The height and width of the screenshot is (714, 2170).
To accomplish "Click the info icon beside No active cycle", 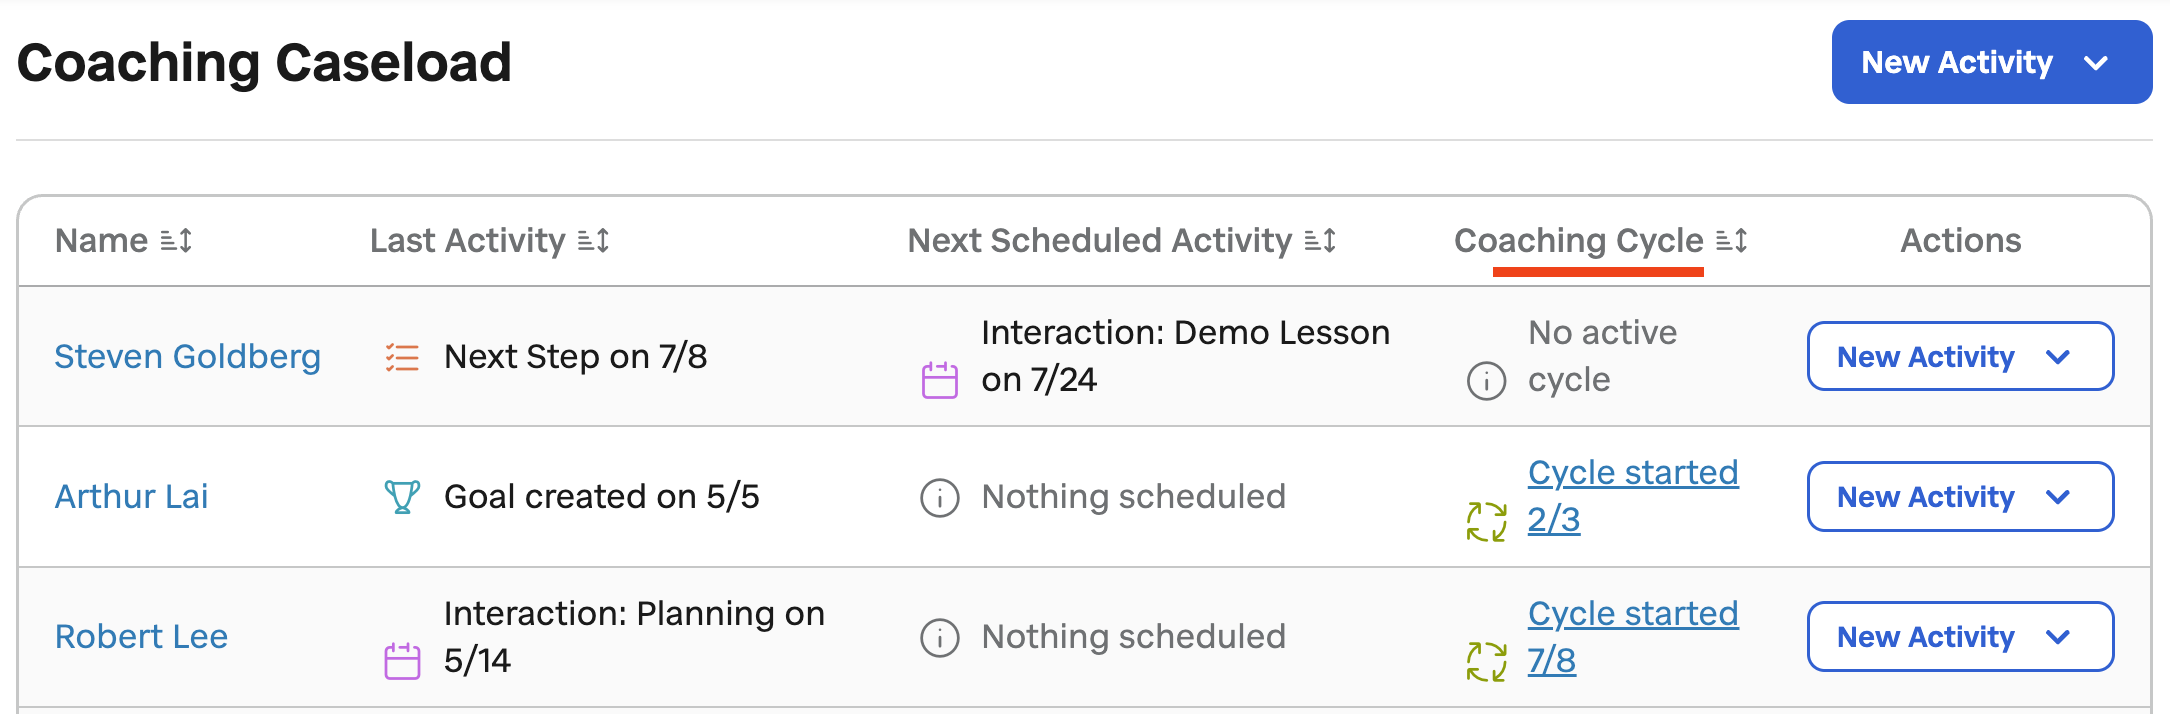I will pos(1486,381).
